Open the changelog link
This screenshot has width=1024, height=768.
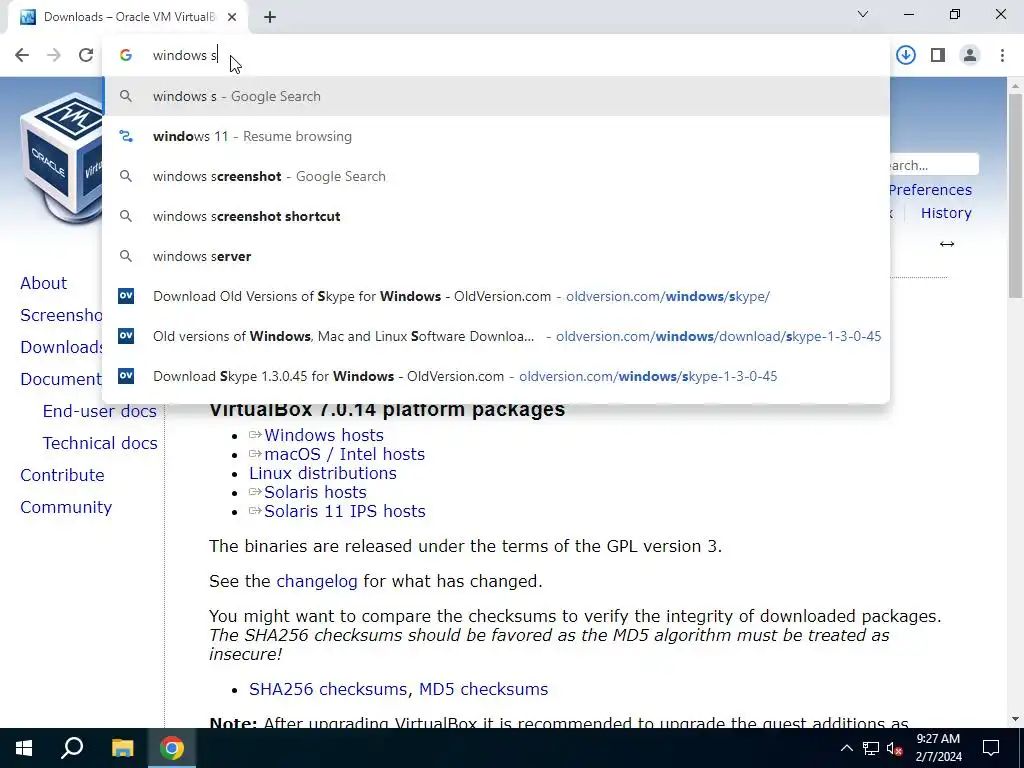pyautogui.click(x=317, y=581)
